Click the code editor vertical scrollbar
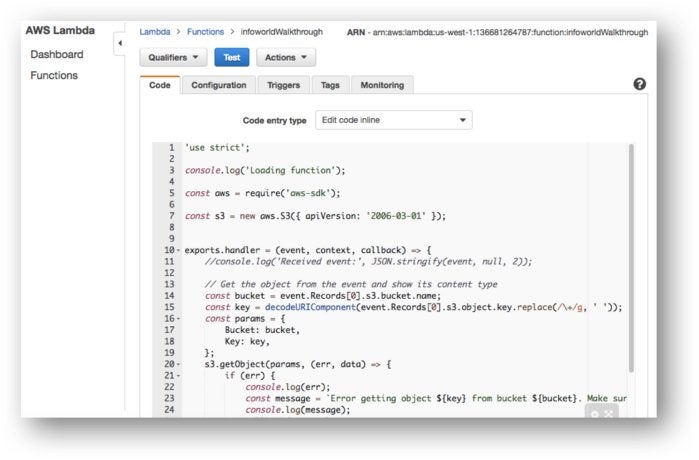The width and height of the screenshot is (699, 460). tap(631, 258)
